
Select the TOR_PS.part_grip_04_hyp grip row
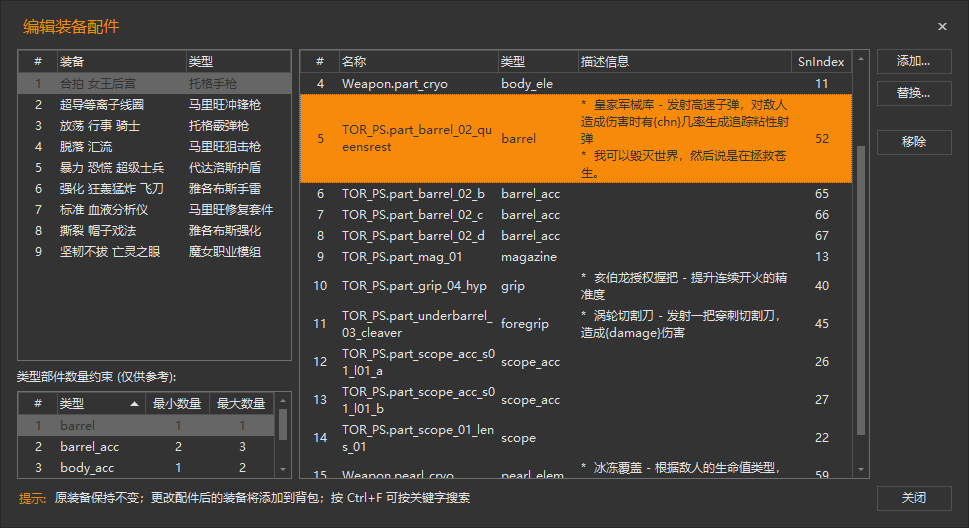tap(414, 286)
